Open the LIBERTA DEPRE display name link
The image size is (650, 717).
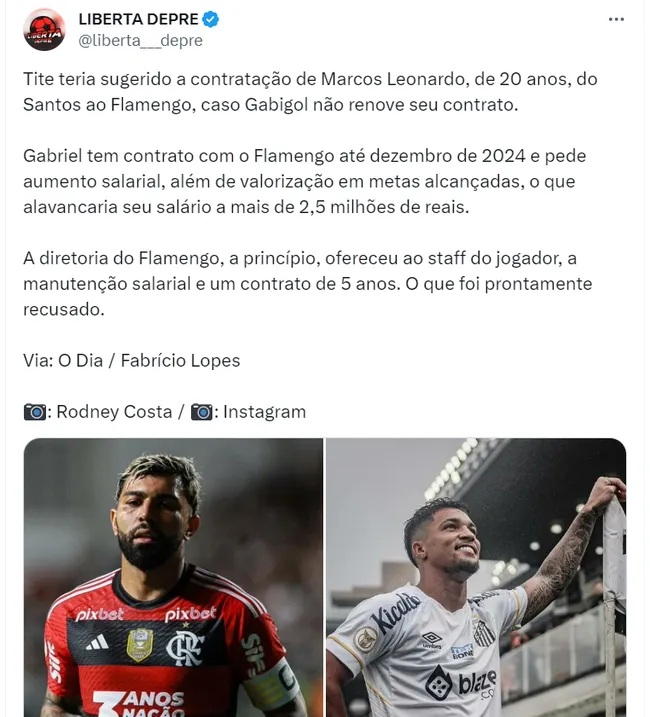coord(138,20)
